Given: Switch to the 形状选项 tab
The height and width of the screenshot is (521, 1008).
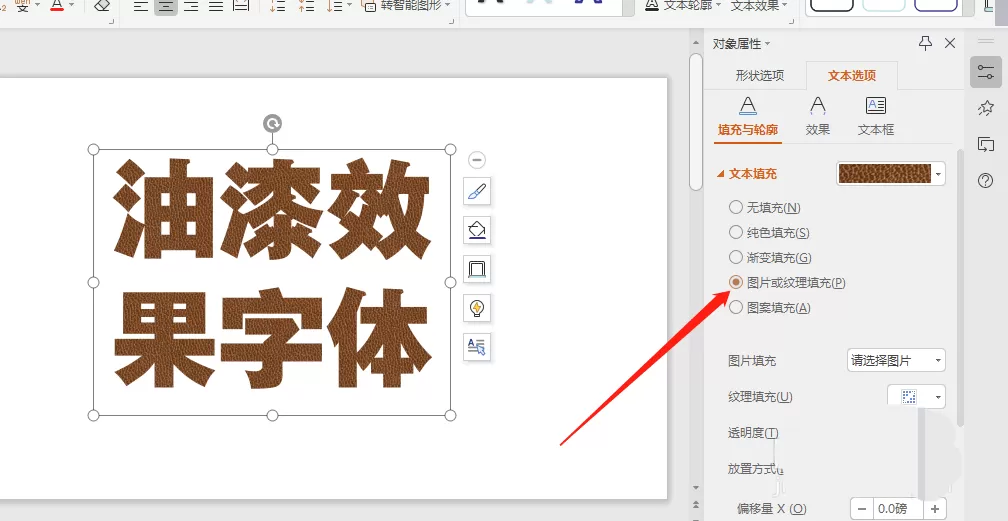Looking at the screenshot, I should [x=760, y=75].
